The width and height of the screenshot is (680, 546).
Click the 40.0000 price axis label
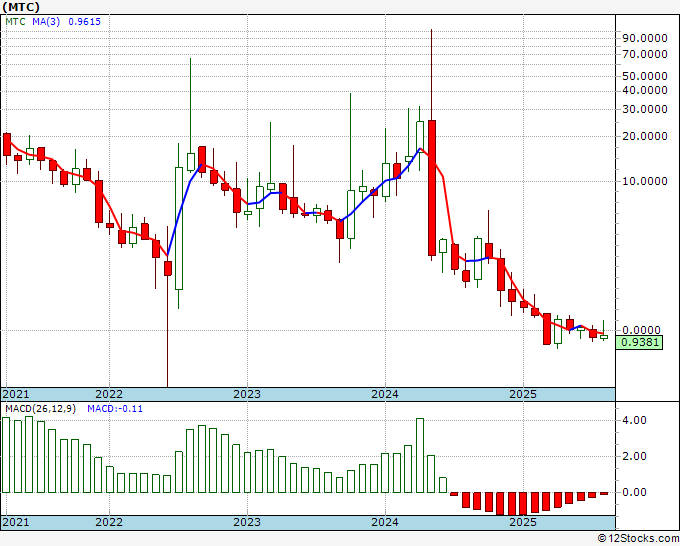point(645,90)
